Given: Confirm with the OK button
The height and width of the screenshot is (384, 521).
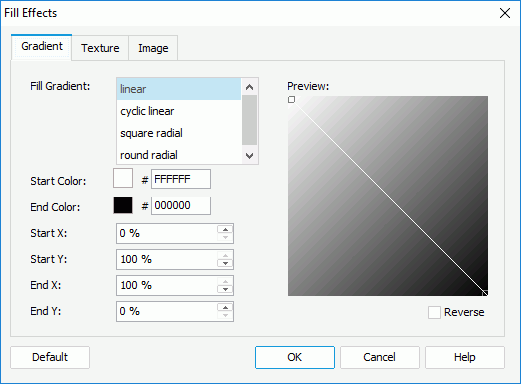Looking at the screenshot, I should pyautogui.click(x=295, y=357).
